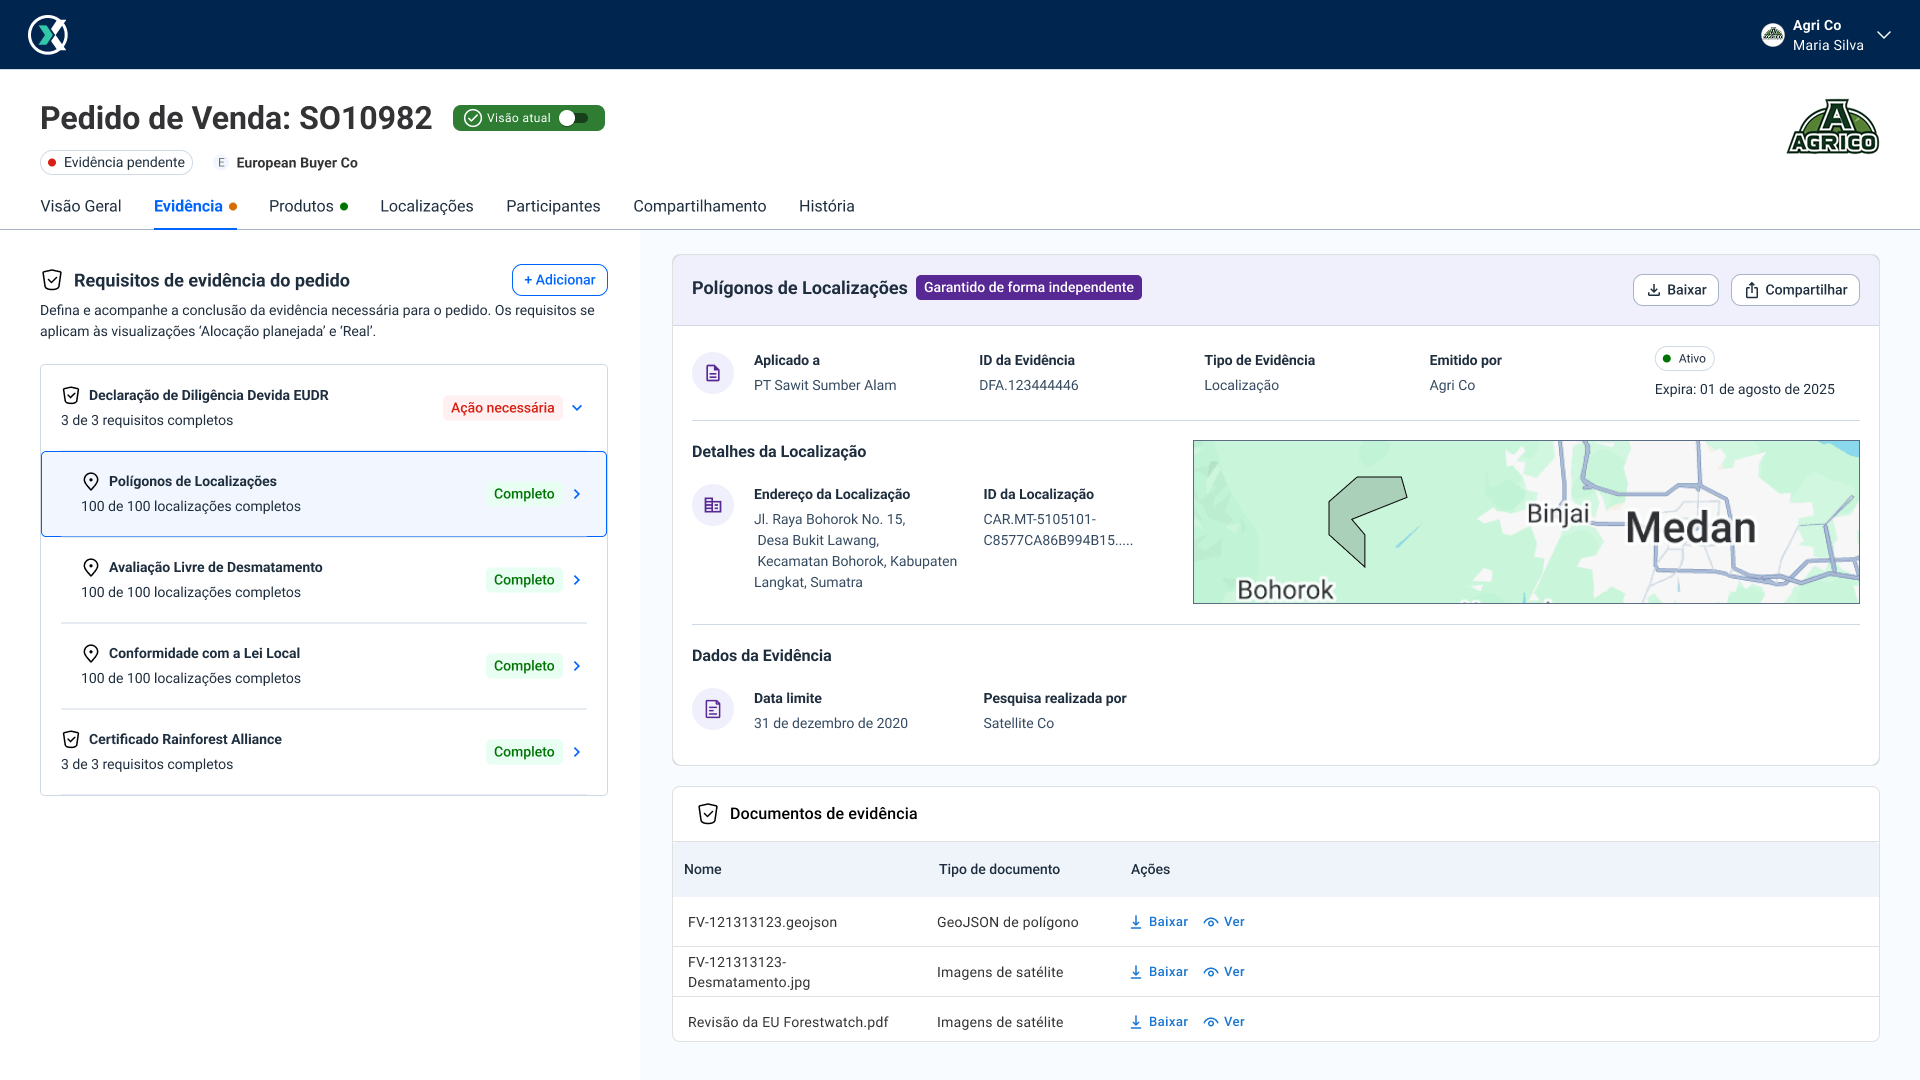Click shield icon beside Documentos de evidência
Viewport: 1920px width, 1080px height.
(x=708, y=814)
